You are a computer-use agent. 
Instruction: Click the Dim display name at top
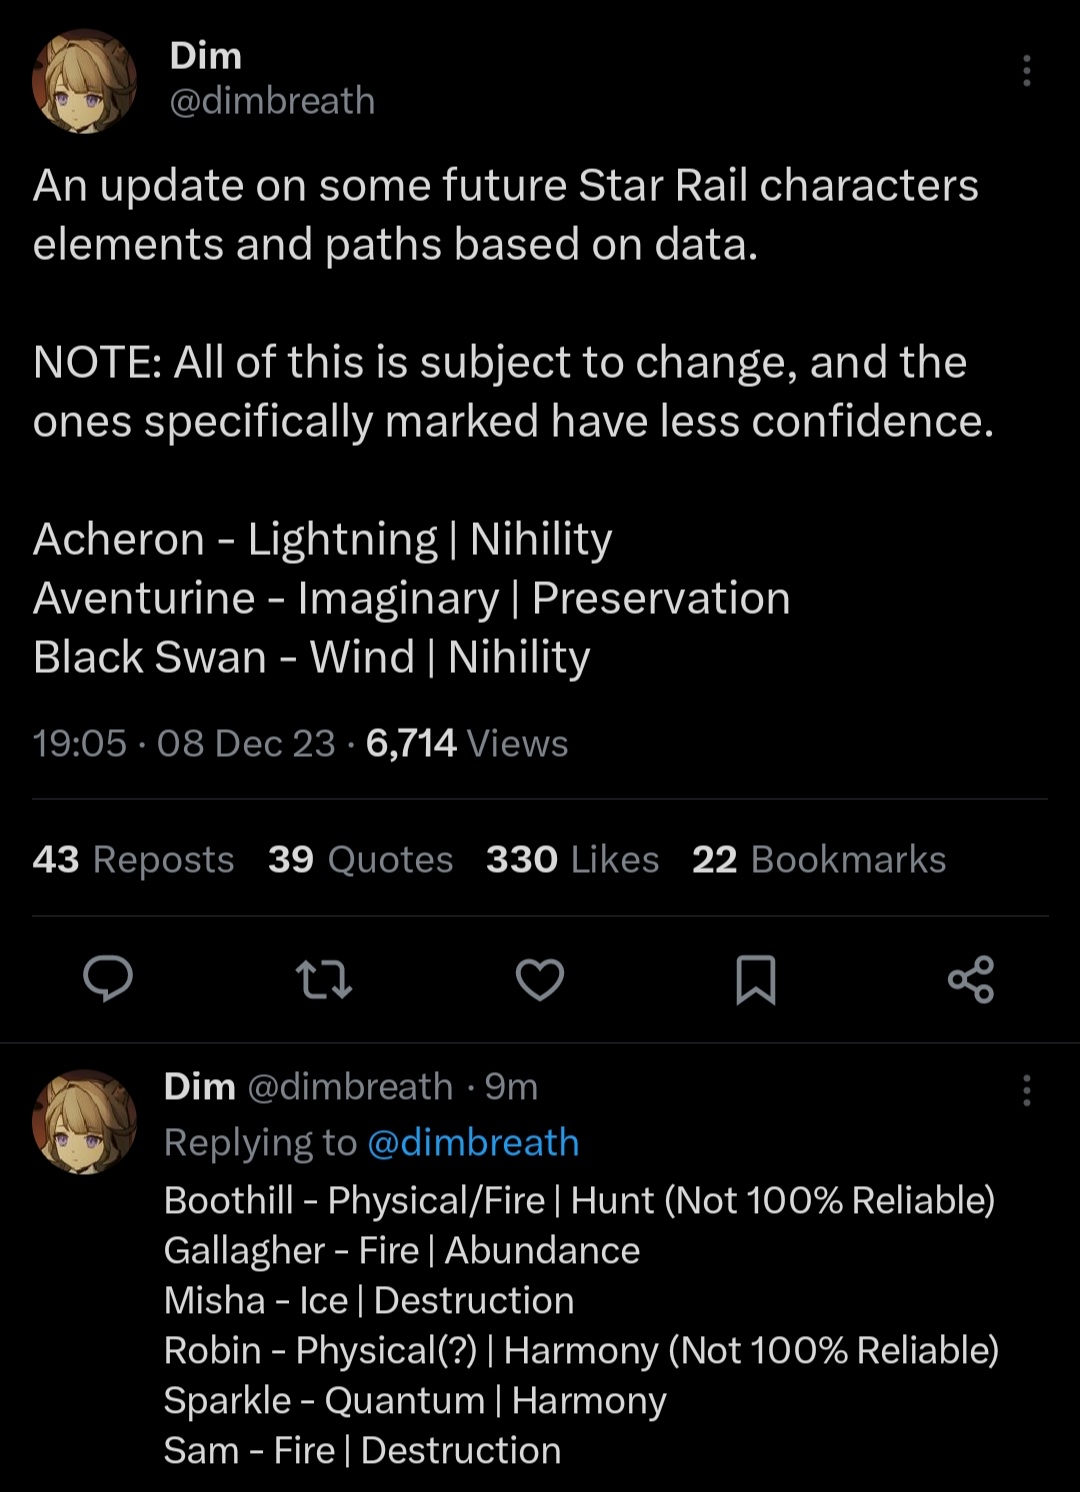point(206,56)
